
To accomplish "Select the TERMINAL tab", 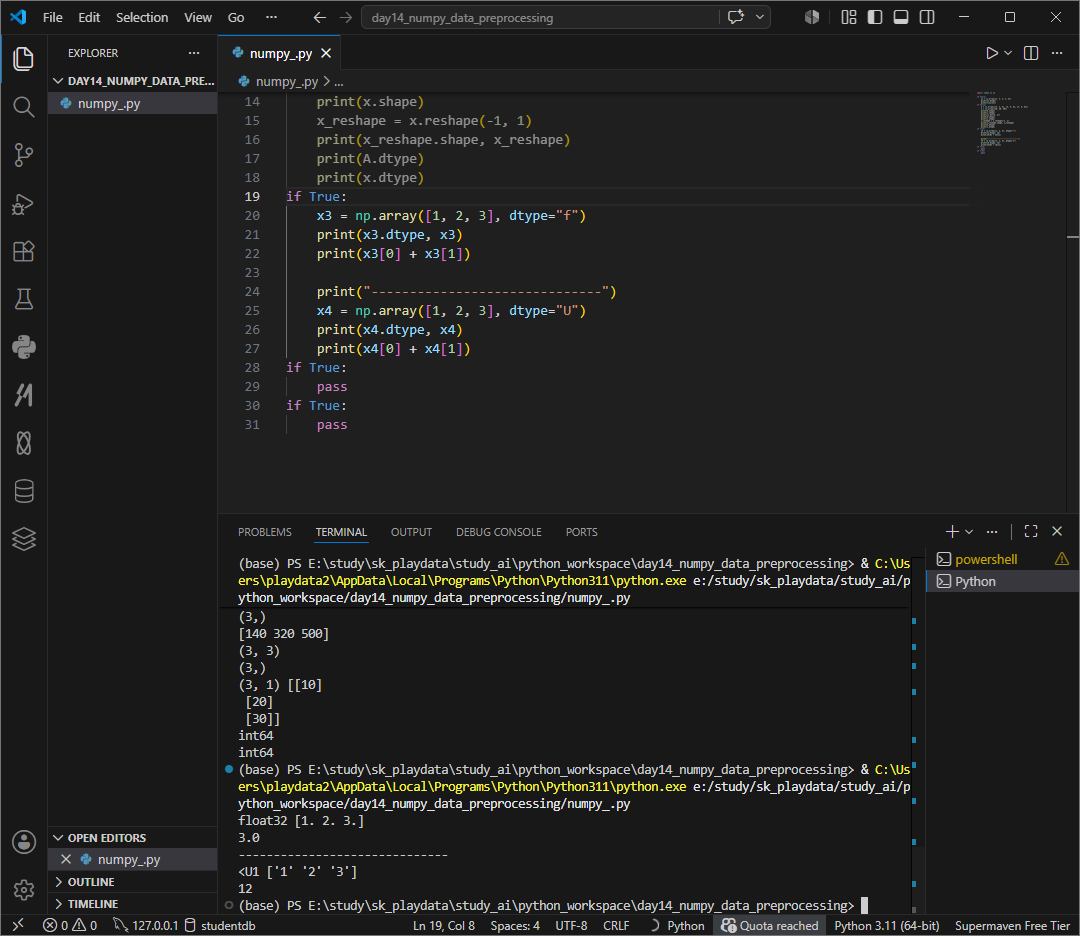I will coord(341,532).
